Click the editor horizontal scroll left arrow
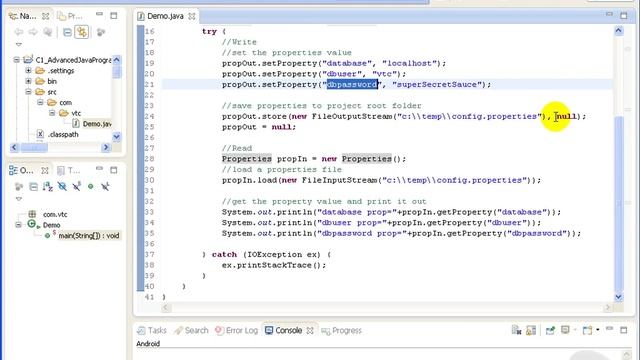Image resolution: width=640 pixels, height=360 pixels. [166, 307]
